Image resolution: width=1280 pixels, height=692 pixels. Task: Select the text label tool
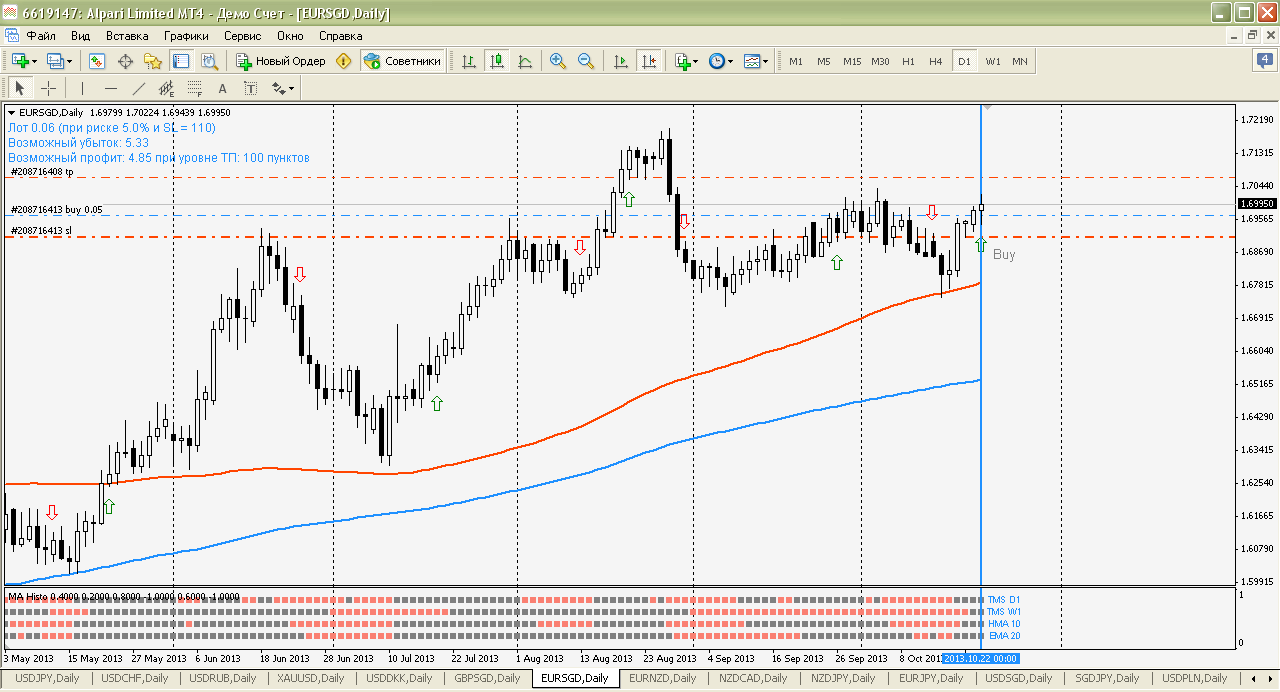tap(250, 88)
